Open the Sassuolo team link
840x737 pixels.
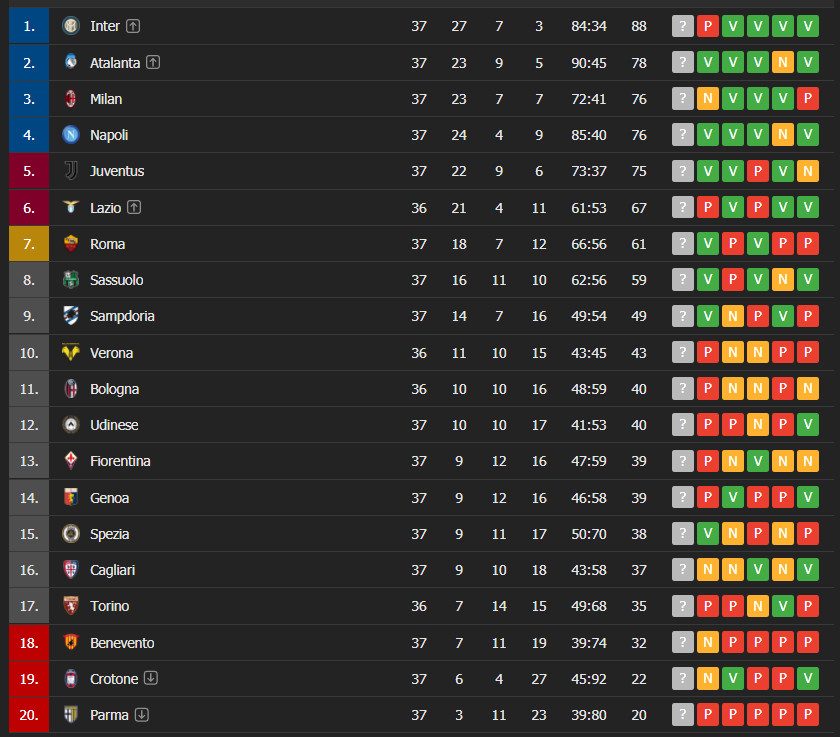(x=116, y=280)
